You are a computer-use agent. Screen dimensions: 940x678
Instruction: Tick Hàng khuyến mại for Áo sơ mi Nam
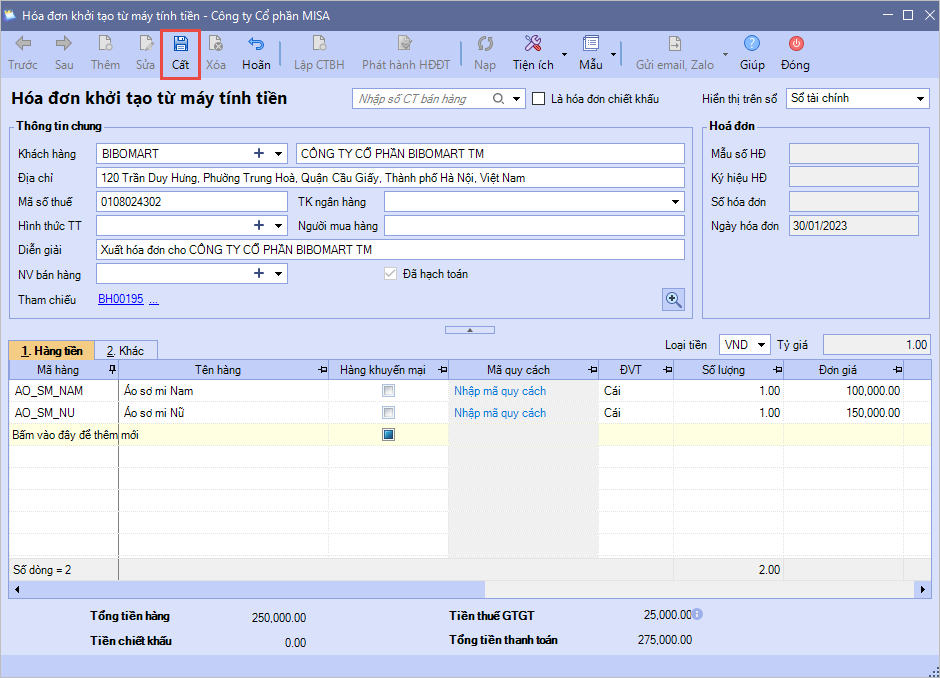pos(388,391)
